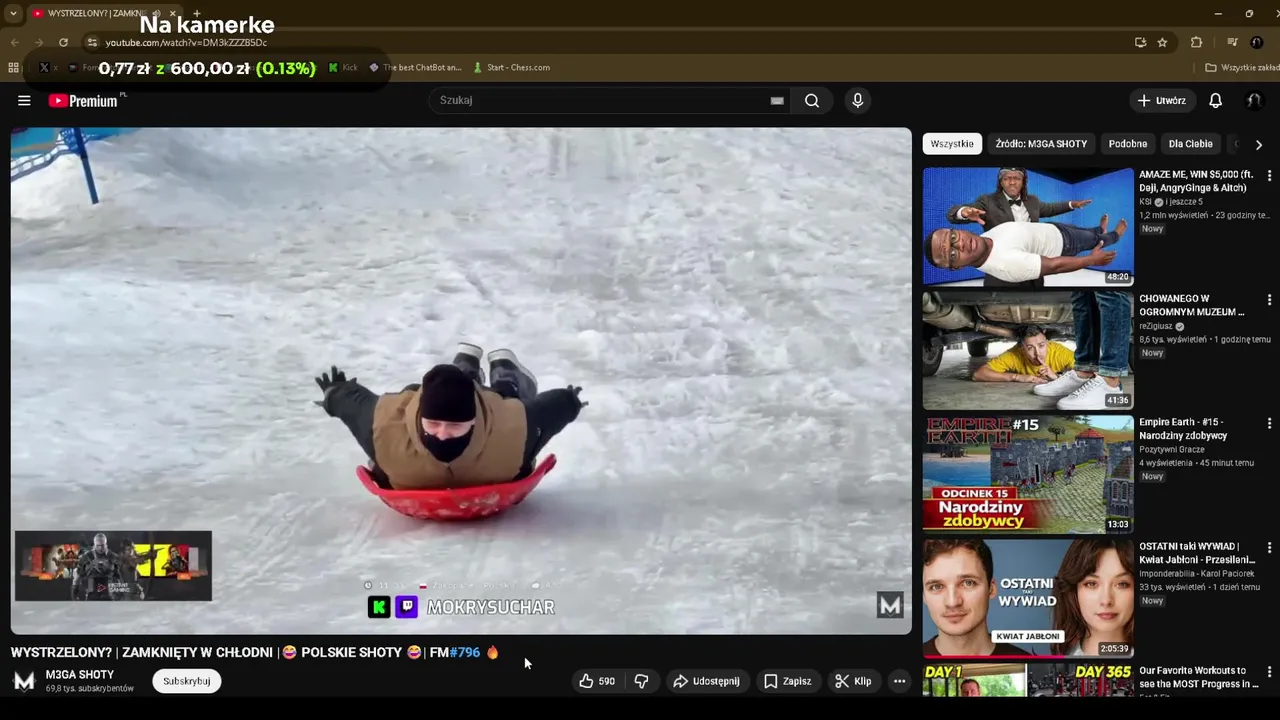
Task: Bookmark this page with star icon
Action: [x=1162, y=42]
